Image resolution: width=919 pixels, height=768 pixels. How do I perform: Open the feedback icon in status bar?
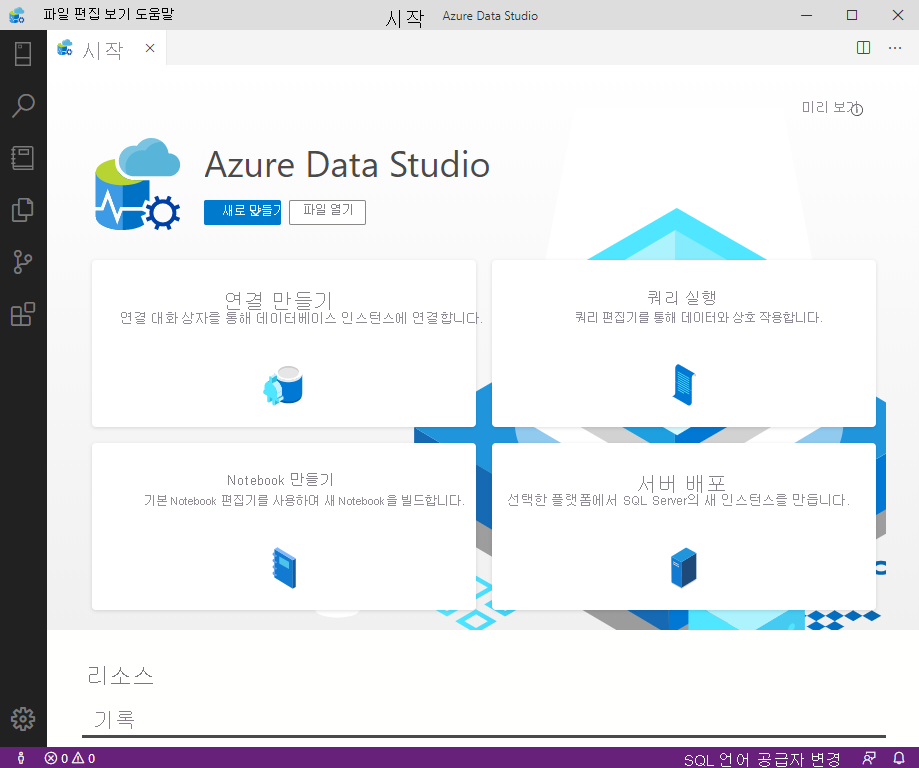tap(869, 758)
